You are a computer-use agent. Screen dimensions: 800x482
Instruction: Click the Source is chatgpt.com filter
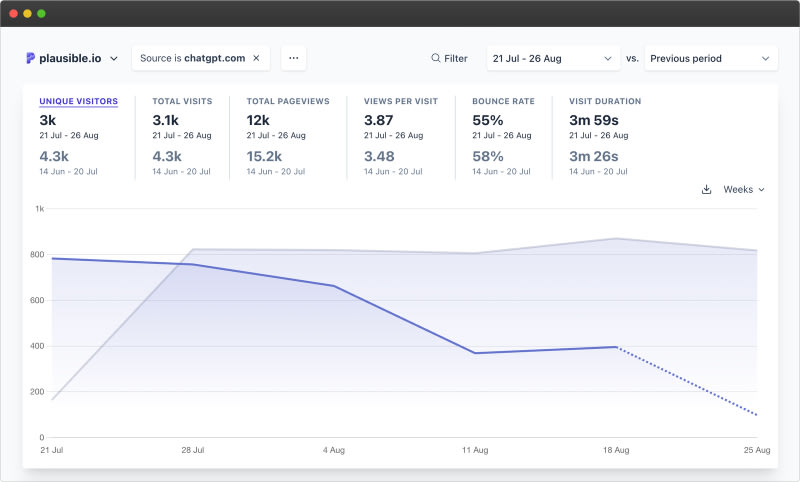point(192,58)
